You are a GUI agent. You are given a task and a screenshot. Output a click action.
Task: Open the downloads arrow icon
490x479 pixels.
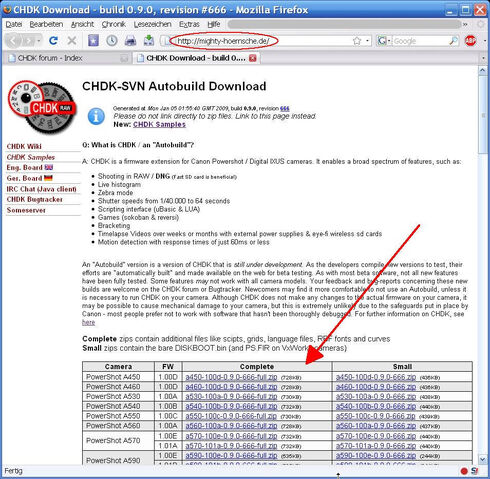click(149, 40)
